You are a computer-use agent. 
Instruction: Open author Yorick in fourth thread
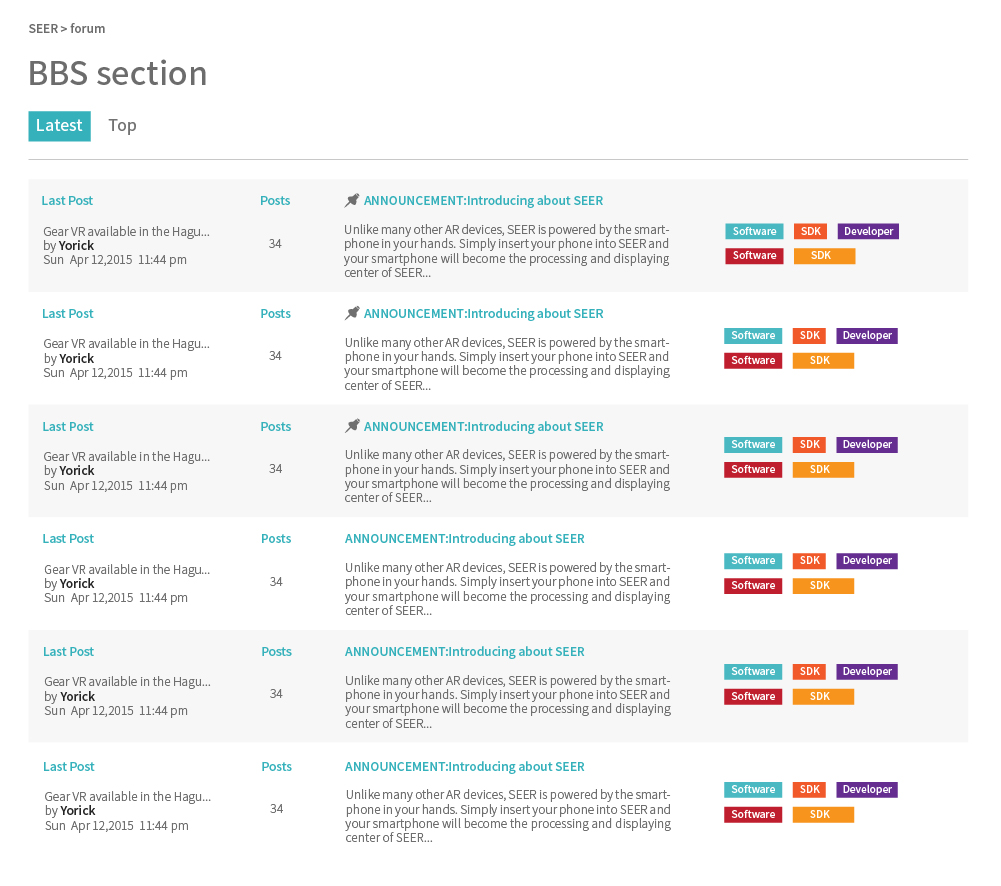[x=77, y=584]
